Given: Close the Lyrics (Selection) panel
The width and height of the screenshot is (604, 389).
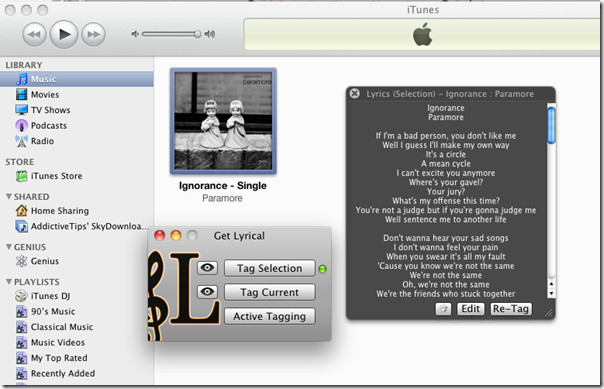Looking at the screenshot, I should (x=354, y=94).
